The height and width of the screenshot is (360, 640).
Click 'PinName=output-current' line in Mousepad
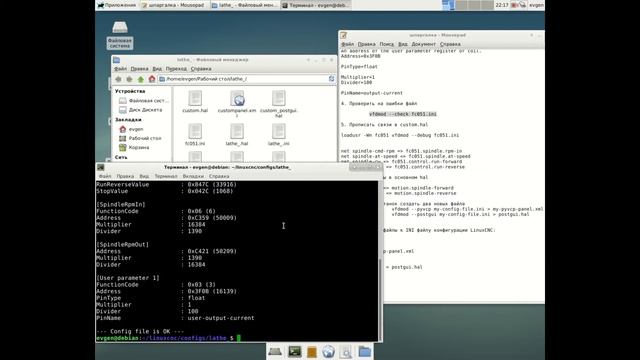pyautogui.click(x=372, y=93)
